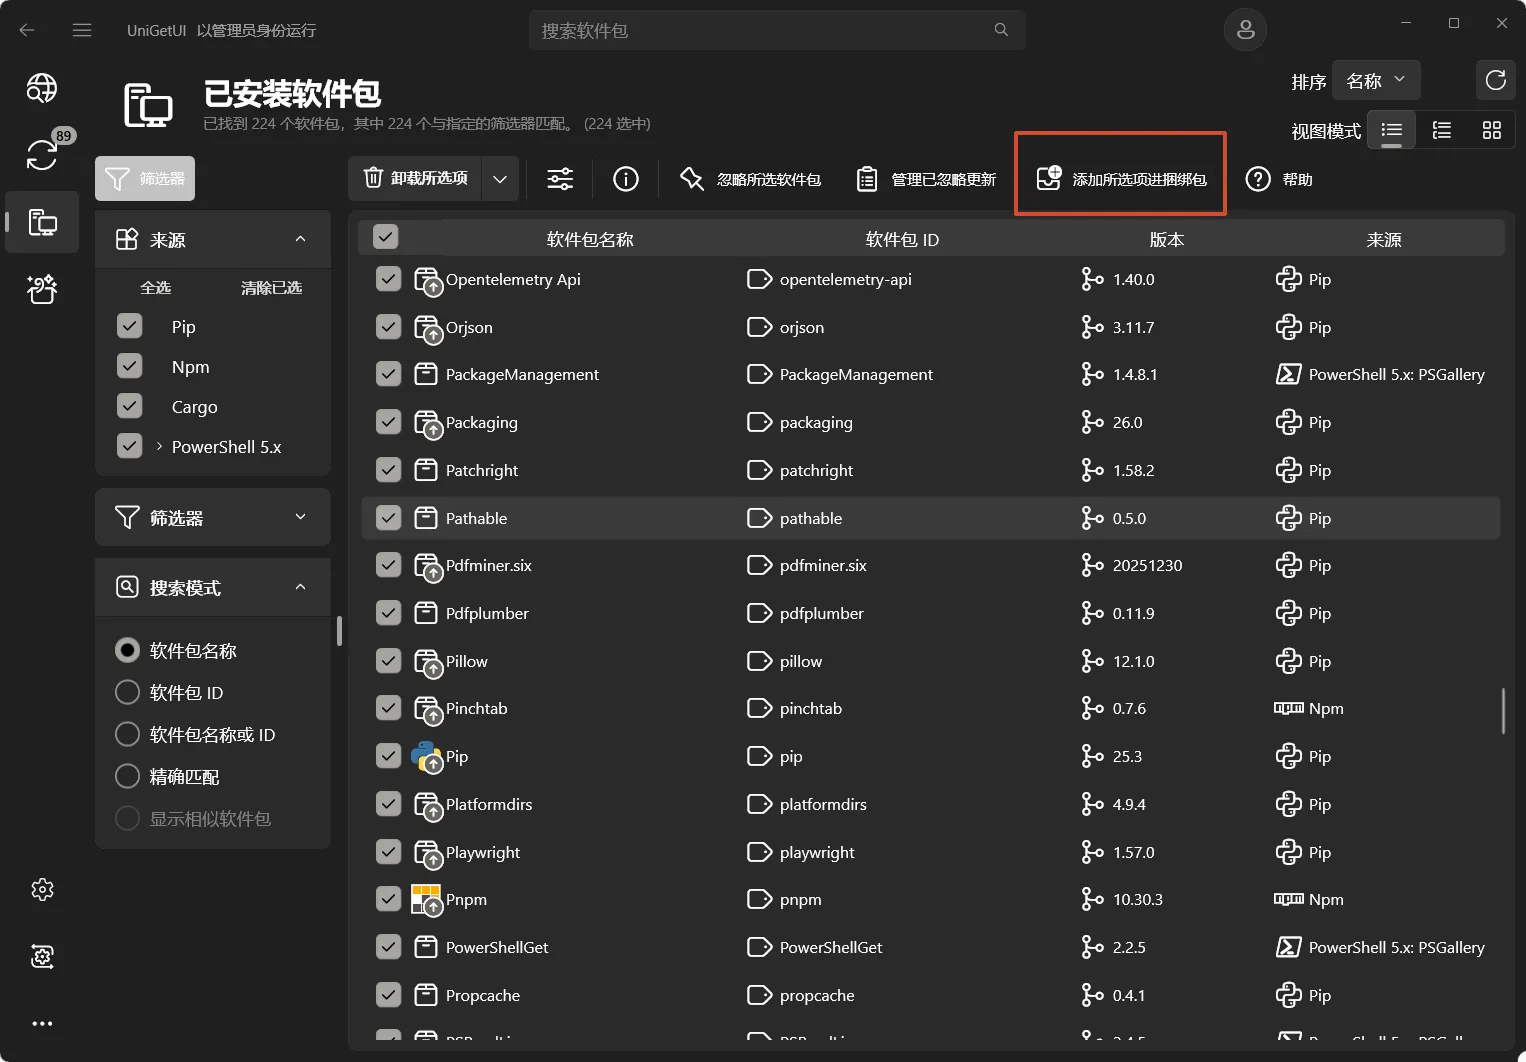1526x1062 pixels.
Task: Deselect the Pathable package checkbox
Action: (x=388, y=518)
